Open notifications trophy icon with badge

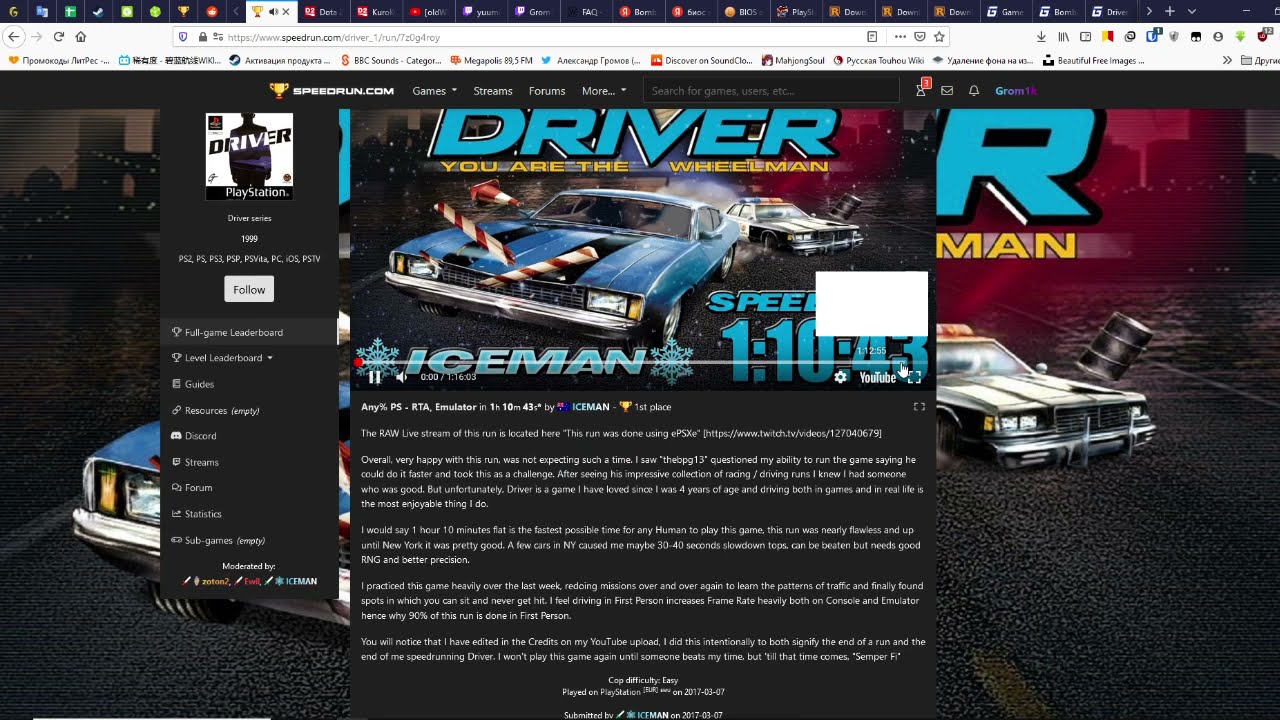tap(921, 90)
